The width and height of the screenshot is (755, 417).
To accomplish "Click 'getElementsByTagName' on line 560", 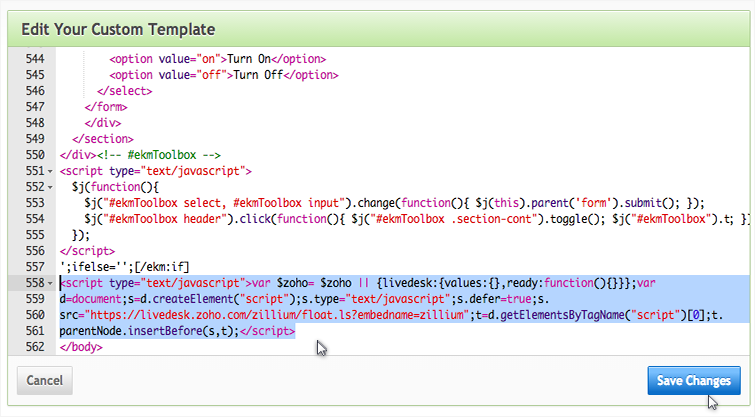I will coord(563,314).
